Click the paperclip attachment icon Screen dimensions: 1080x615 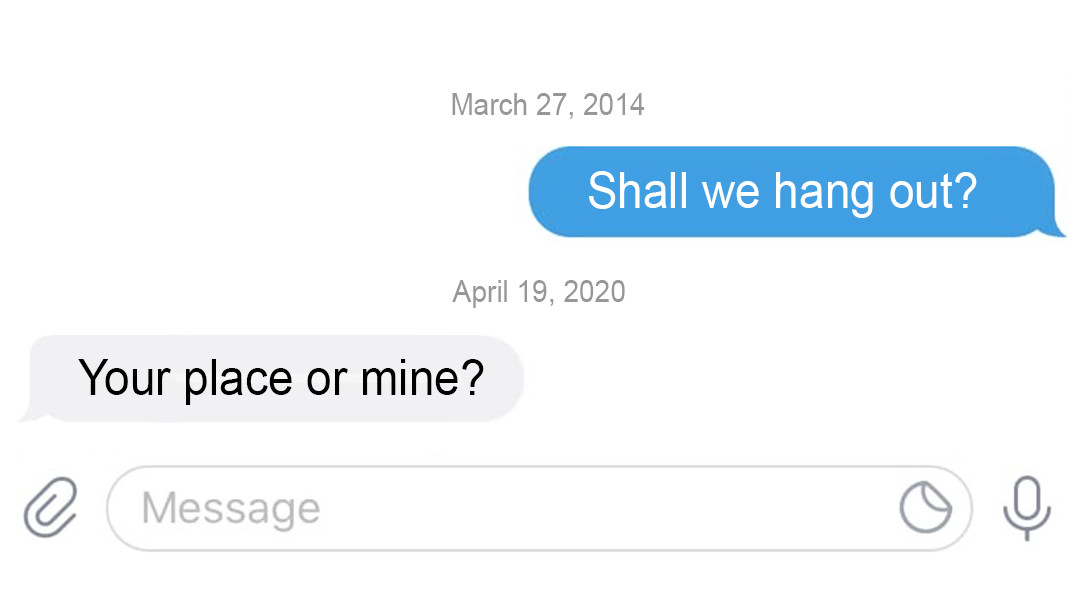[51, 507]
